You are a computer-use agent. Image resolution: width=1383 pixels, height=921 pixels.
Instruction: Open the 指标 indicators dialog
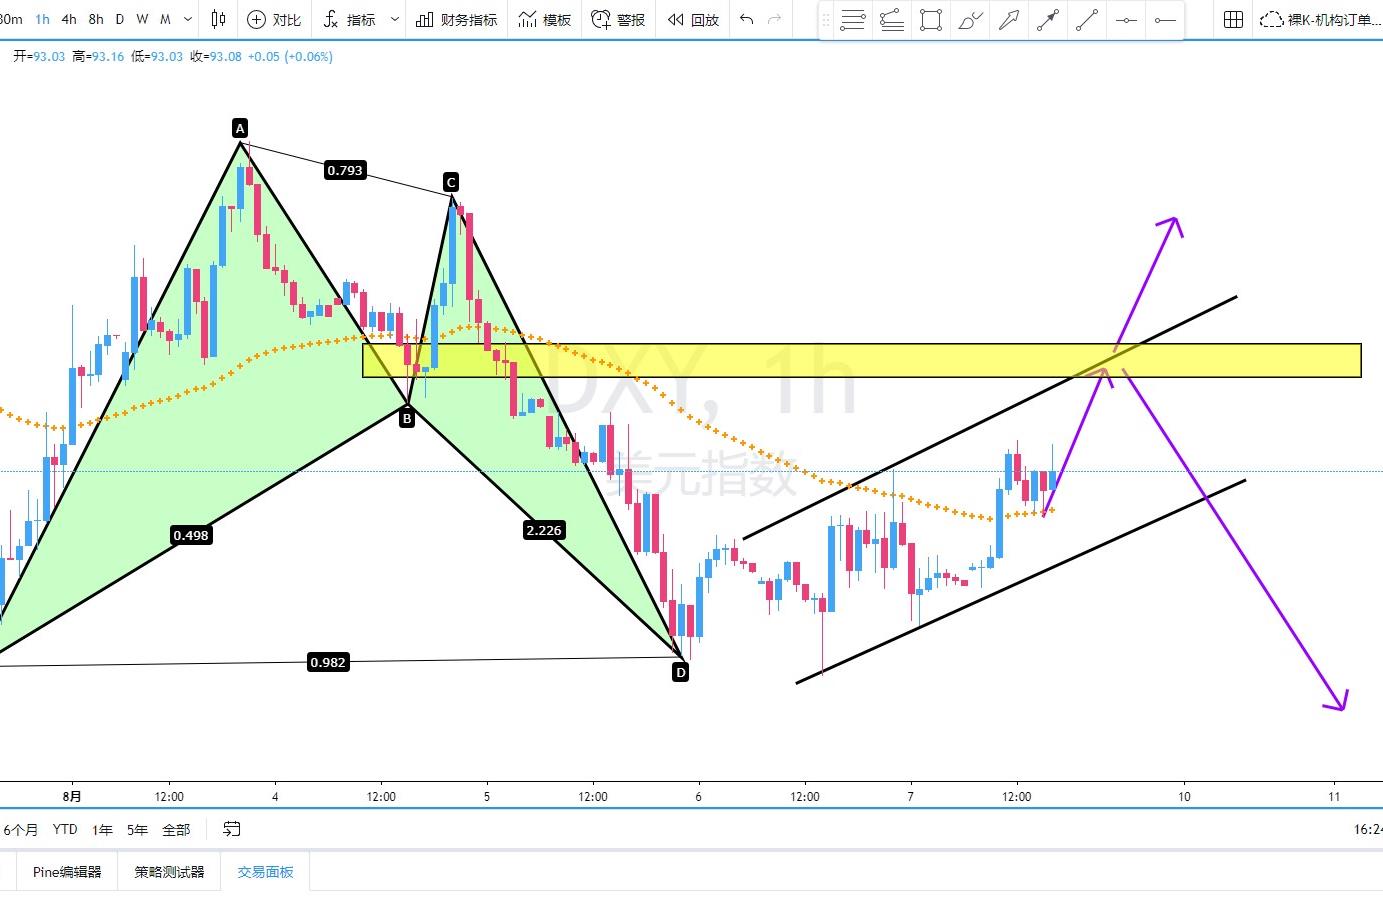(x=350, y=19)
